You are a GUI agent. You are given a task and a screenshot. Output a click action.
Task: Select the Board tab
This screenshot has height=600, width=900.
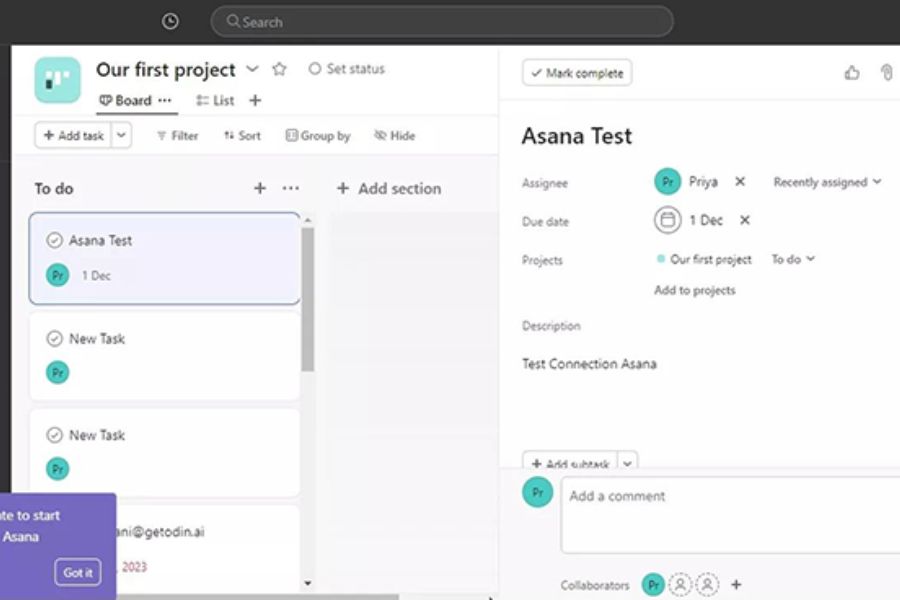(126, 101)
